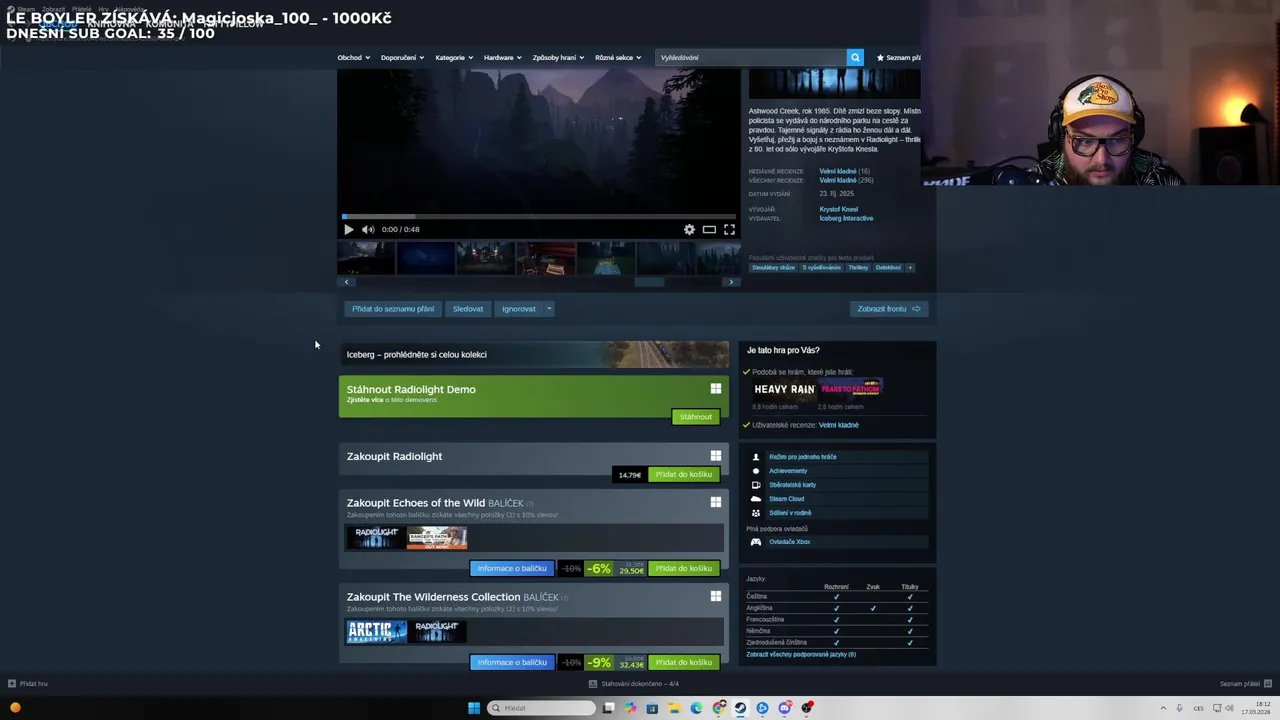Click Stáhnout to download the Radiolight demo
1280x720 pixels.
696,417
